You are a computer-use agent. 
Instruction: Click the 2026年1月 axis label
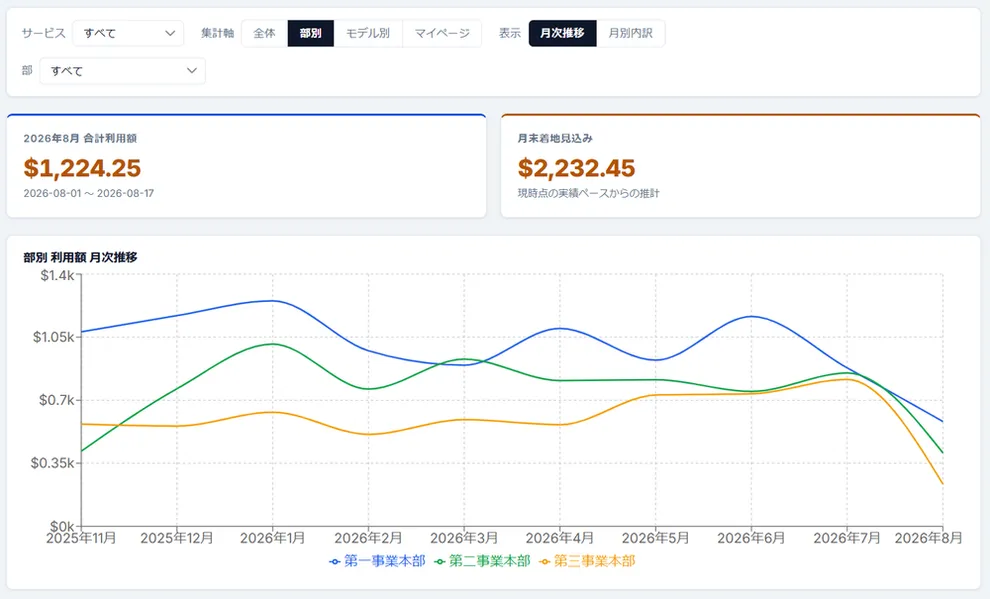pos(273,538)
